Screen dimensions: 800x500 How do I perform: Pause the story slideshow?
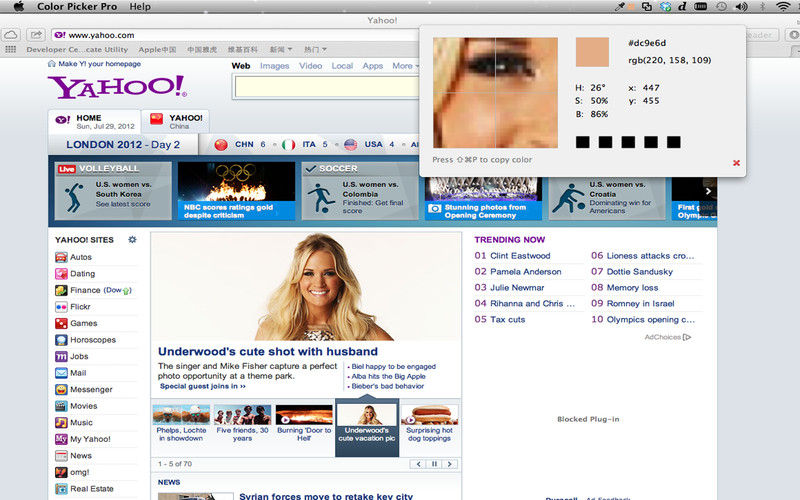pyautogui.click(x=434, y=464)
